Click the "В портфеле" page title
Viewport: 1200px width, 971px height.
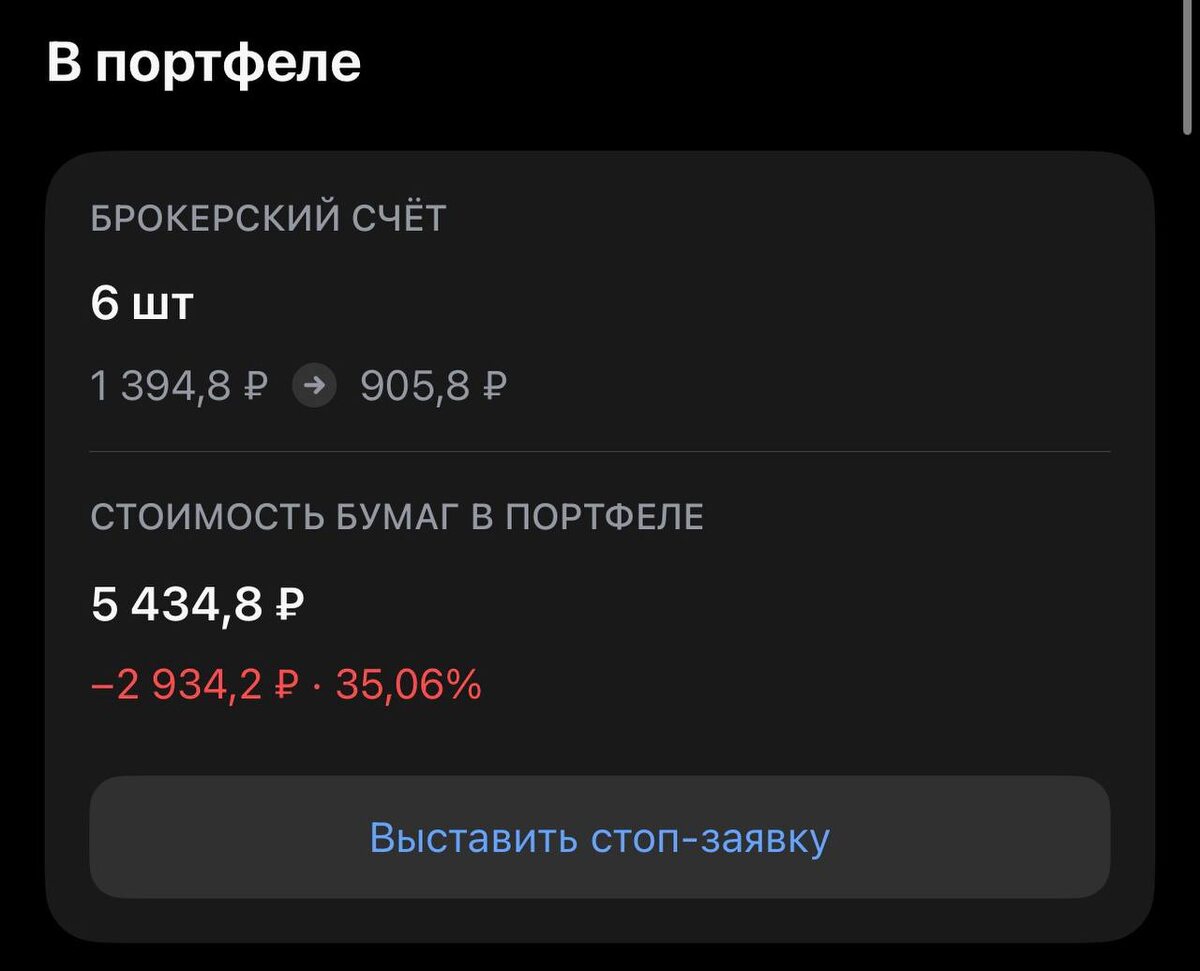[204, 63]
